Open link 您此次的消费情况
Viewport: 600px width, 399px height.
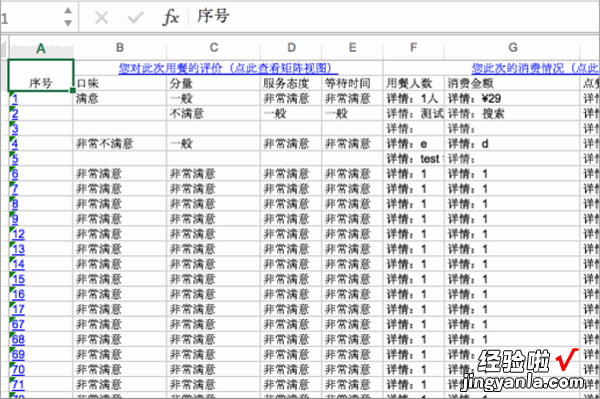(535, 68)
